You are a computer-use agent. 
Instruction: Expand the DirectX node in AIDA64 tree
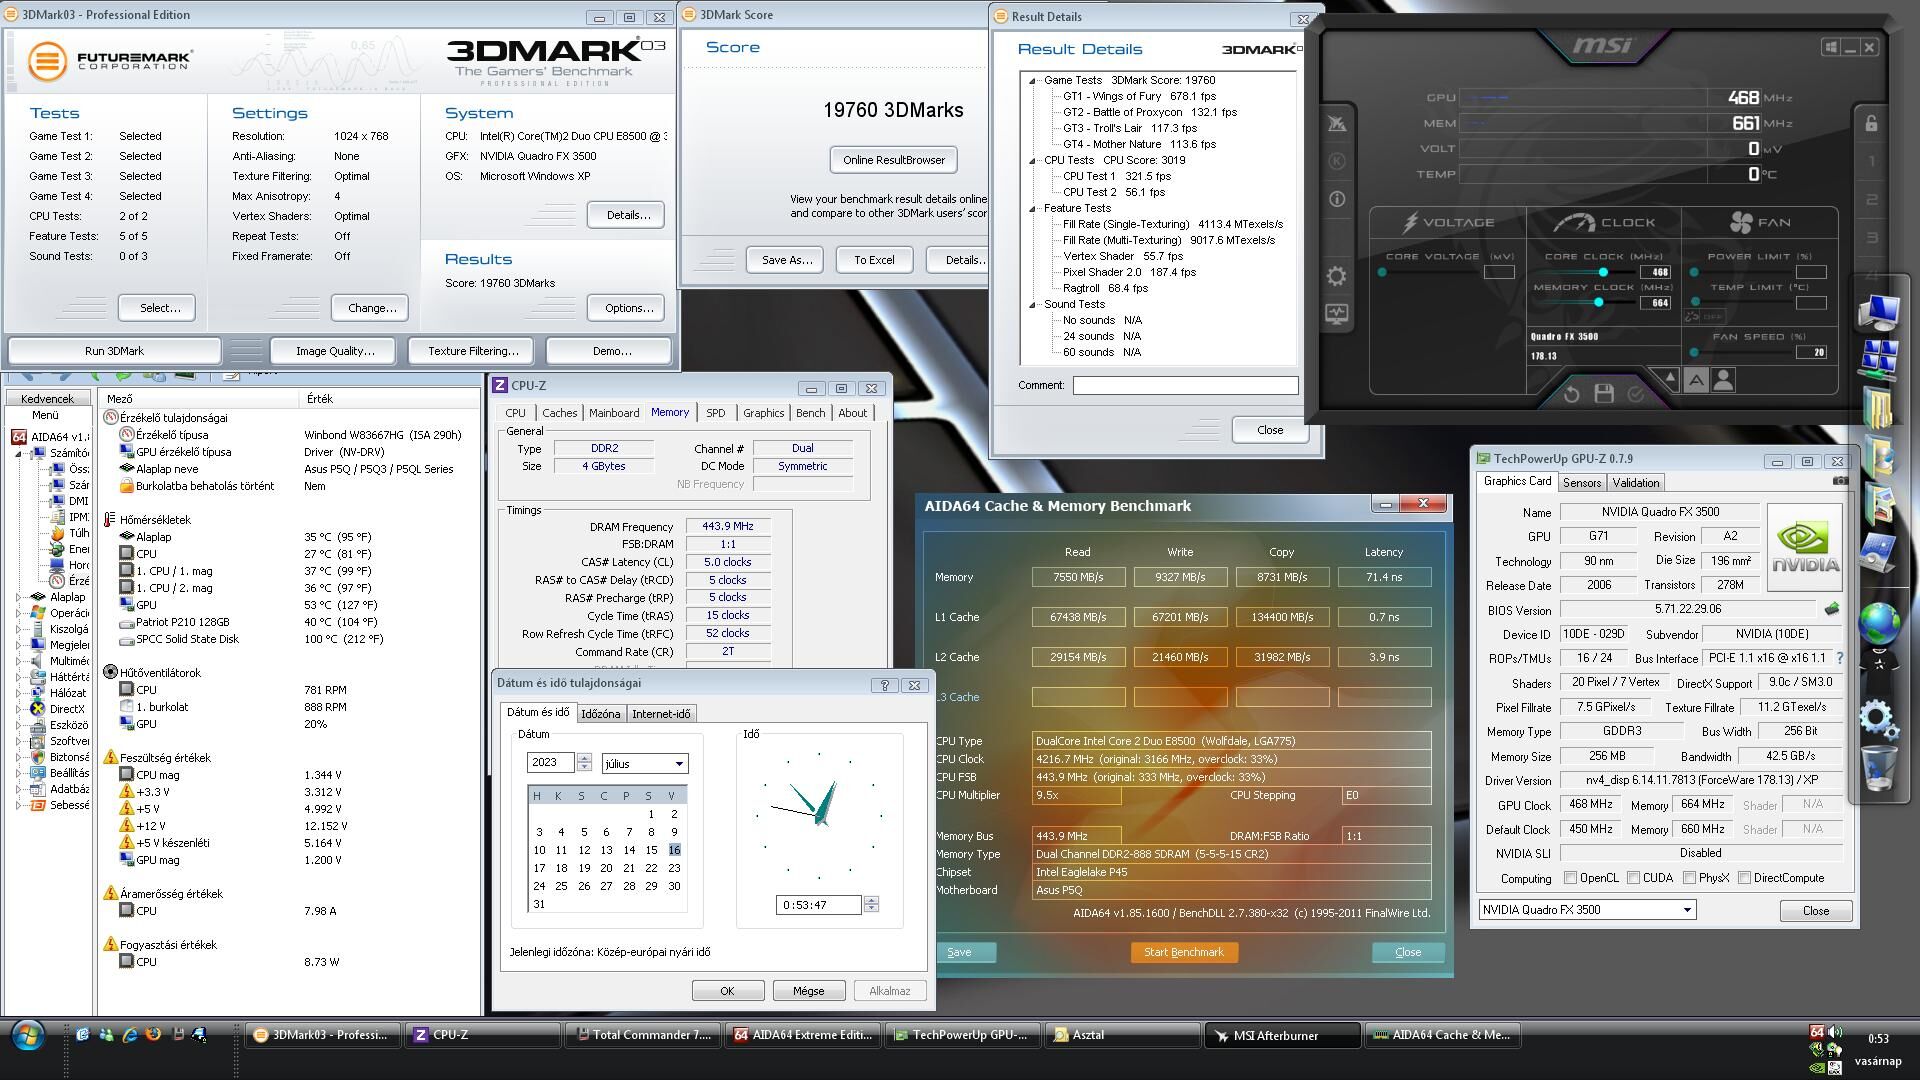(x=18, y=710)
